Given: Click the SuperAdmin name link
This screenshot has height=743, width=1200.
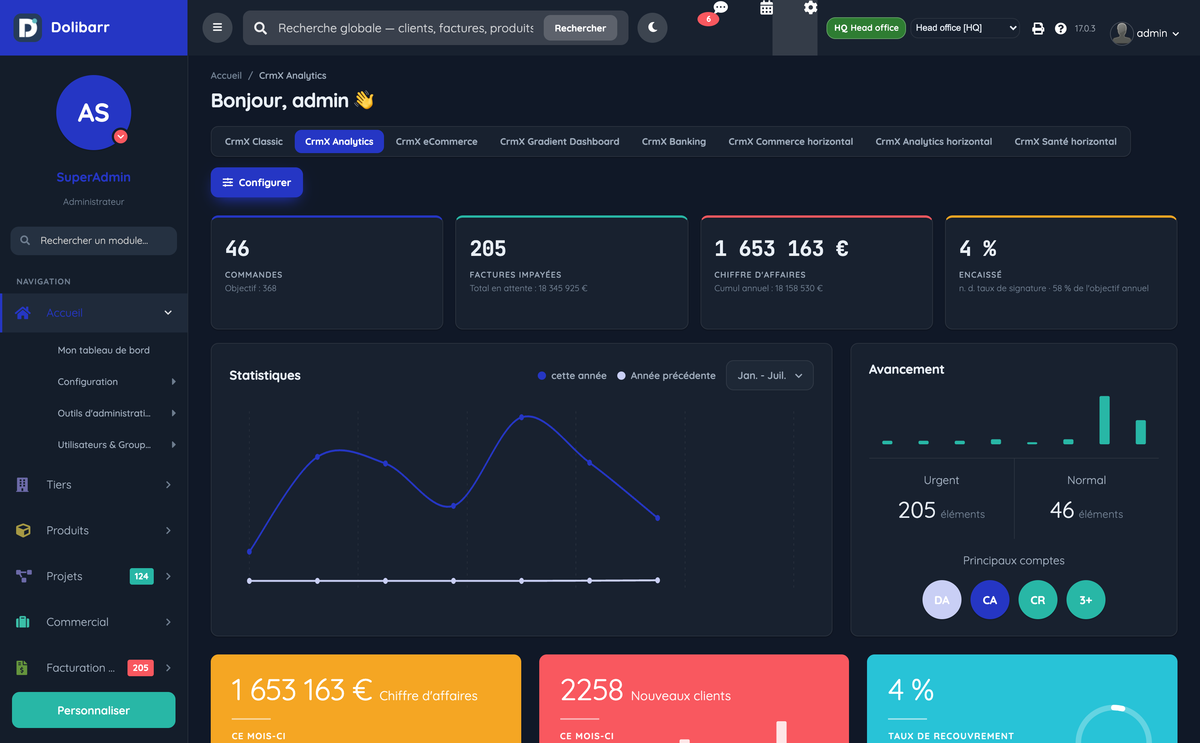Looking at the screenshot, I should pos(93,177).
